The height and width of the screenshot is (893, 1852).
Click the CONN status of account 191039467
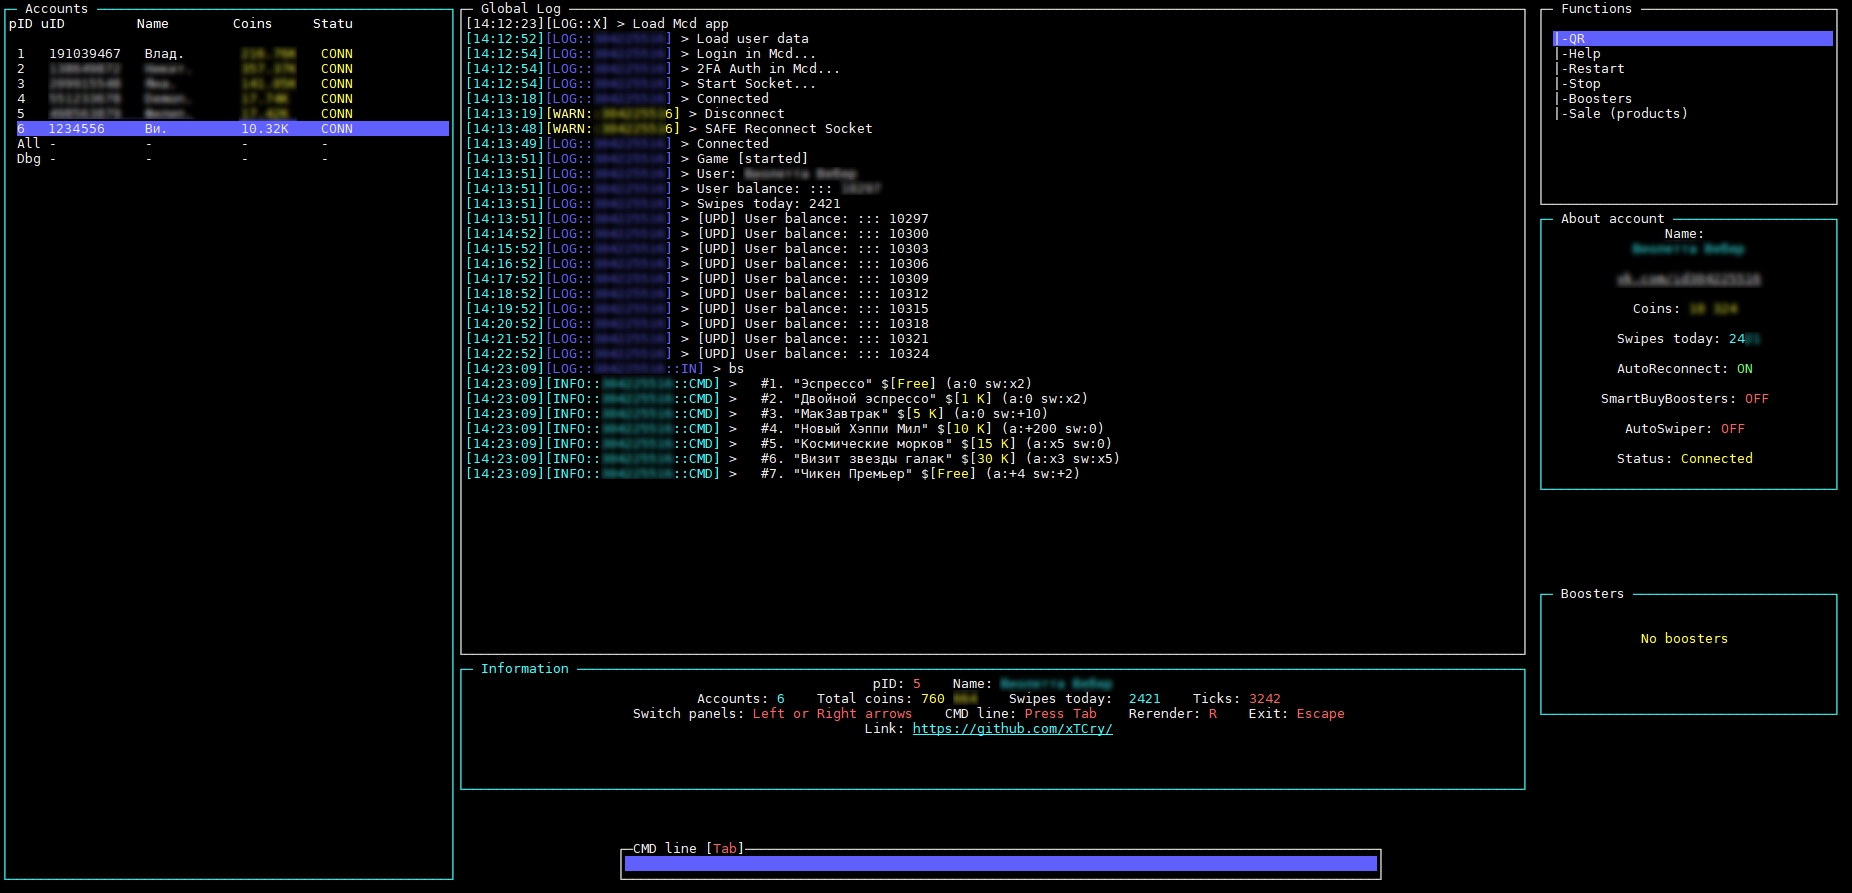pos(336,54)
